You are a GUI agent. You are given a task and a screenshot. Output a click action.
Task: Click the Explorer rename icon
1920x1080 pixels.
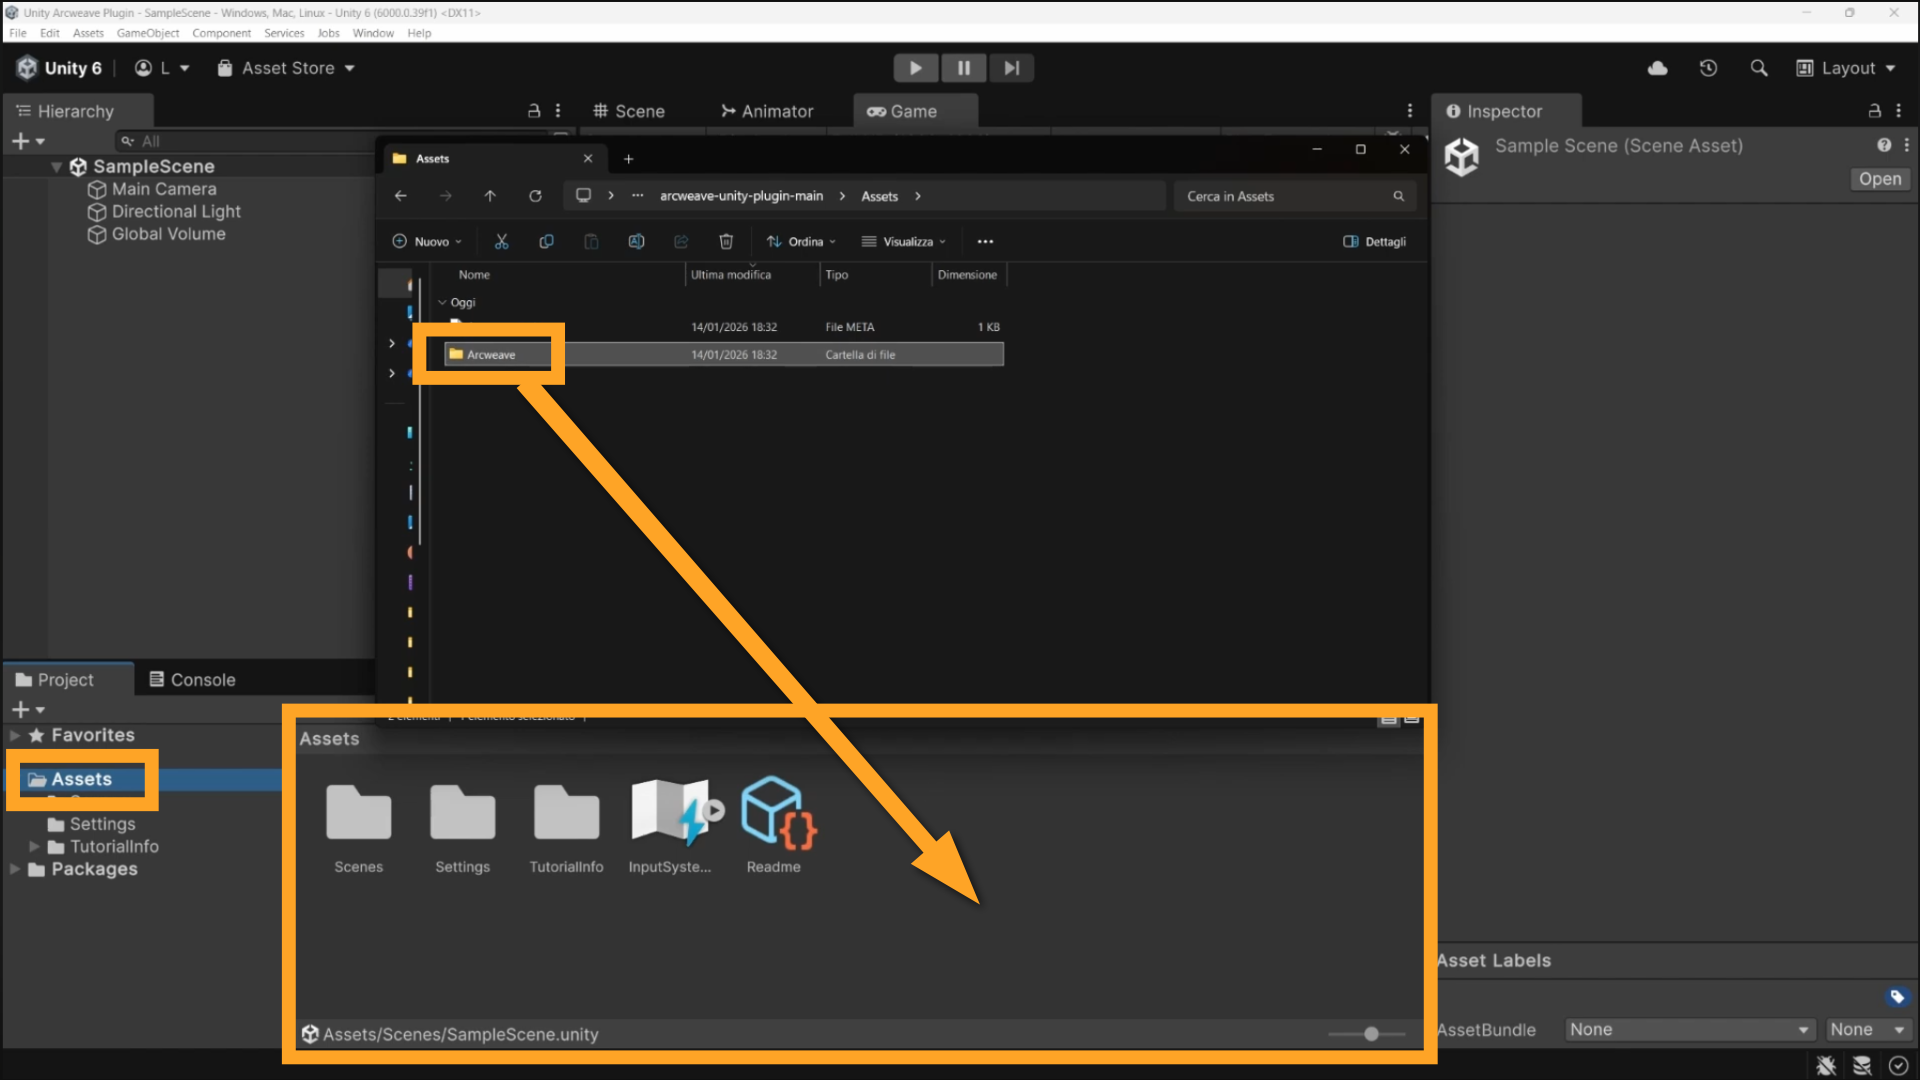636,241
